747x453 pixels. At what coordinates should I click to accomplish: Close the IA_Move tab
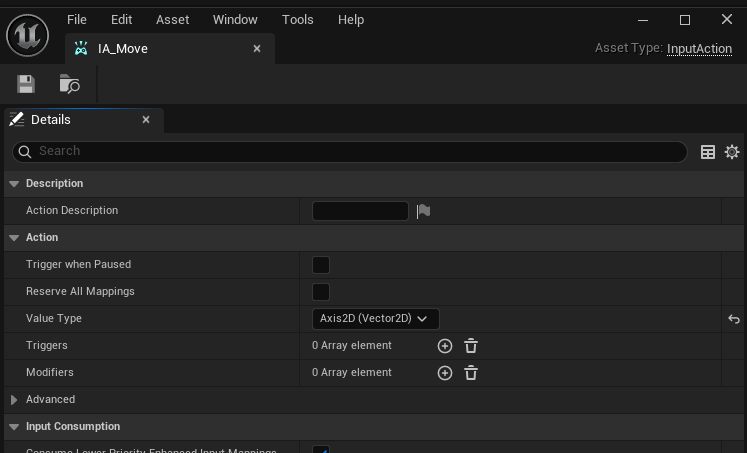(257, 49)
